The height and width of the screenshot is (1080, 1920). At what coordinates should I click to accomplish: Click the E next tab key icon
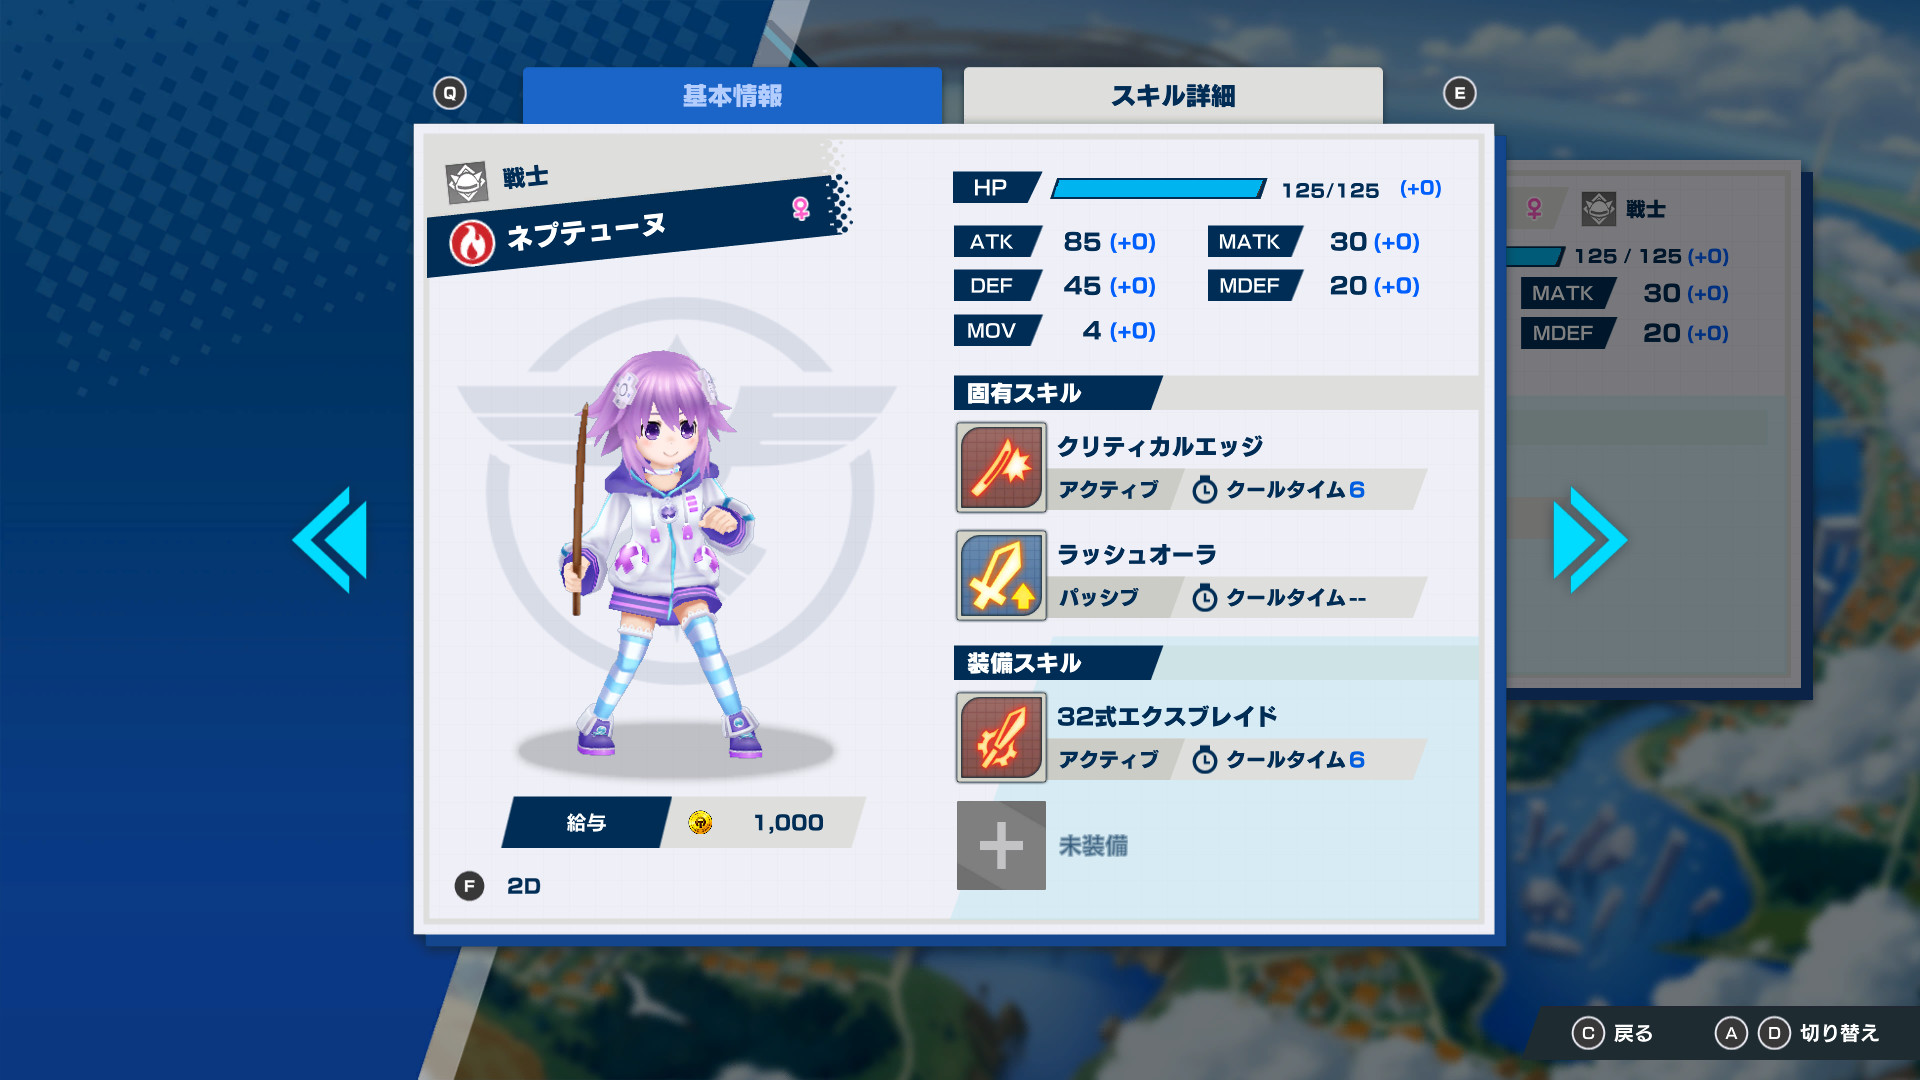click(1460, 93)
